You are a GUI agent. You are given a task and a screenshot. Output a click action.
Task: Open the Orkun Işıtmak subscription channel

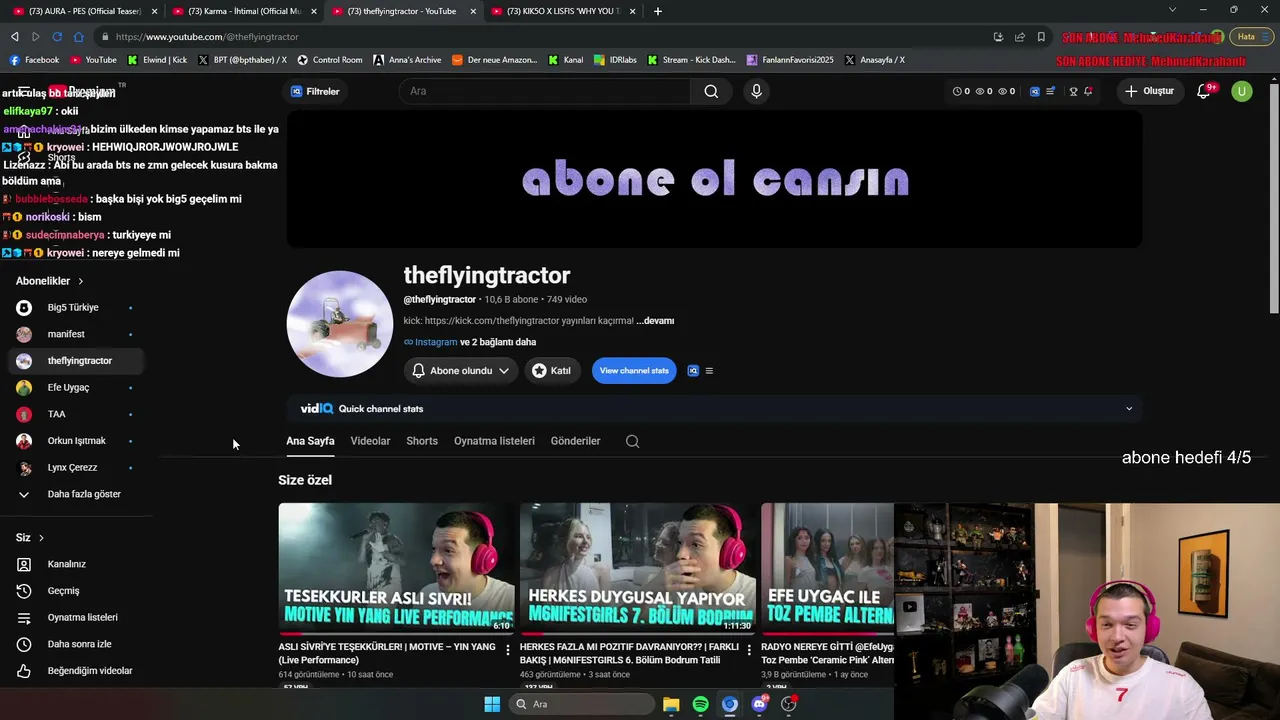(76, 441)
